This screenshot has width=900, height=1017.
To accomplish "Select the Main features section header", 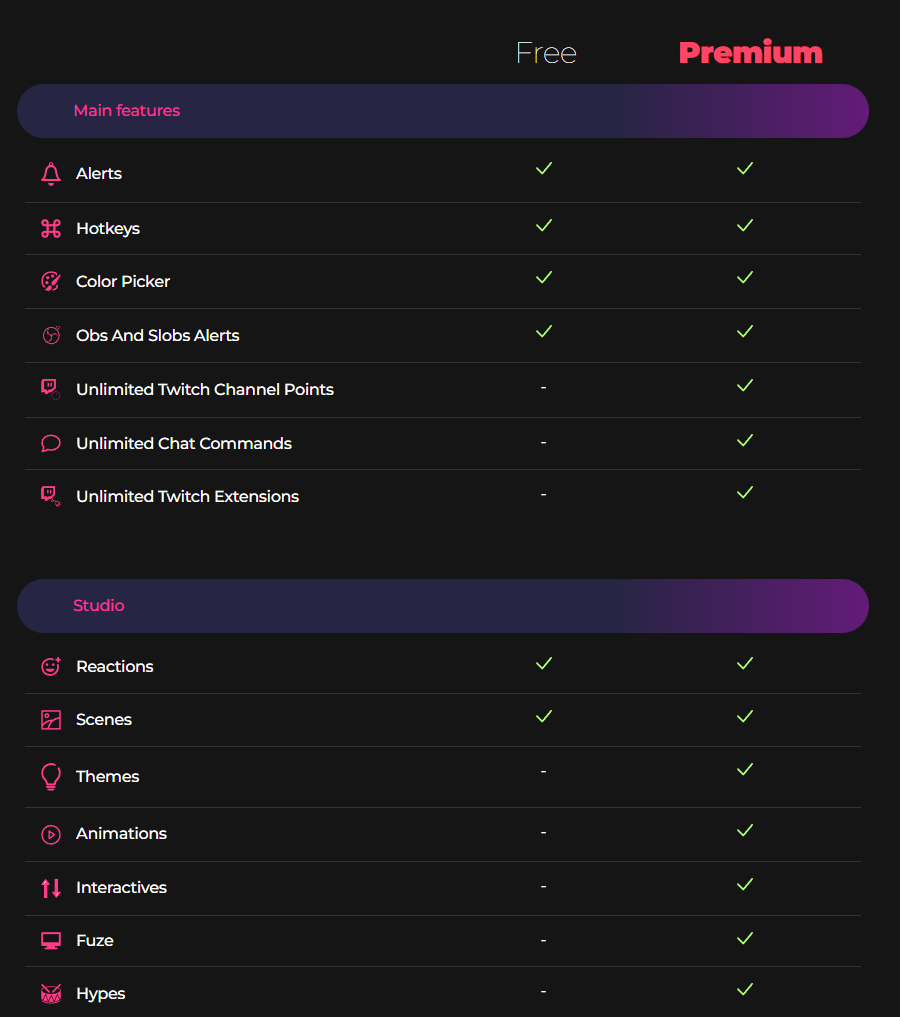I will pos(443,111).
